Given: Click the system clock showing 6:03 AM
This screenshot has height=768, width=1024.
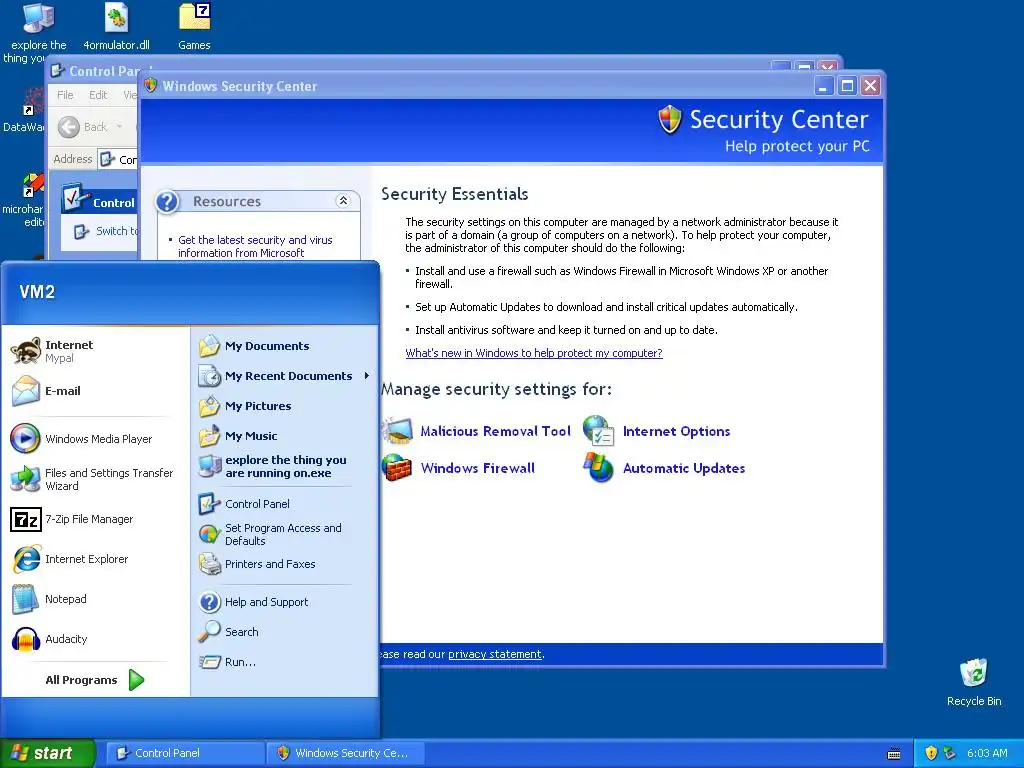Looking at the screenshot, I should pos(987,753).
